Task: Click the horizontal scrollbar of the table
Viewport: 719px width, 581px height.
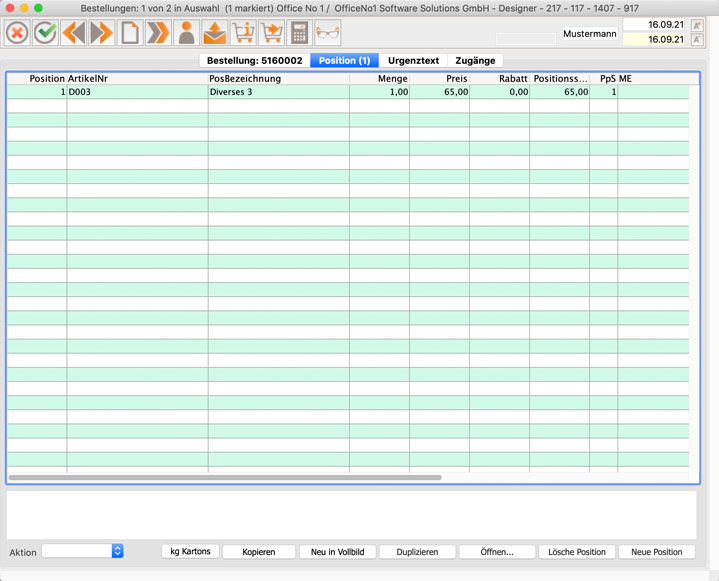Action: click(225, 477)
